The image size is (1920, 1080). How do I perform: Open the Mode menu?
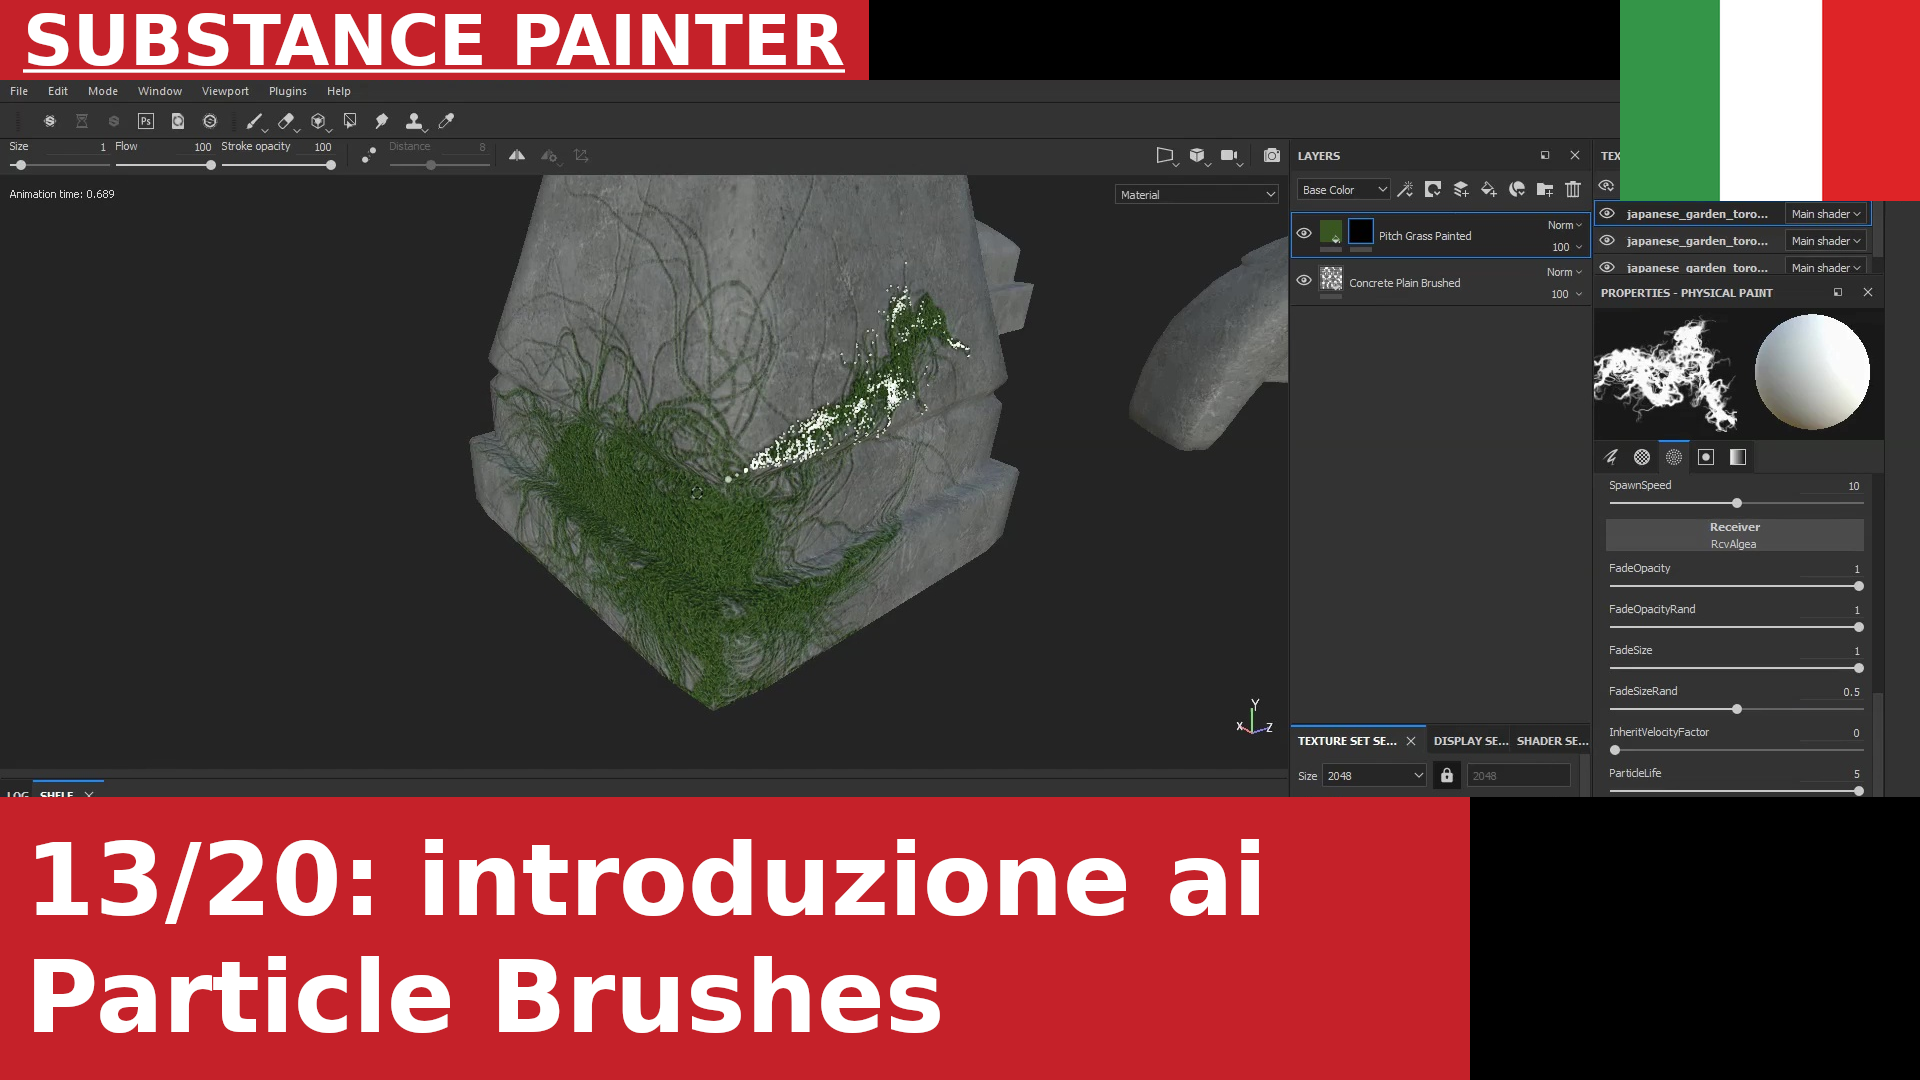[103, 91]
